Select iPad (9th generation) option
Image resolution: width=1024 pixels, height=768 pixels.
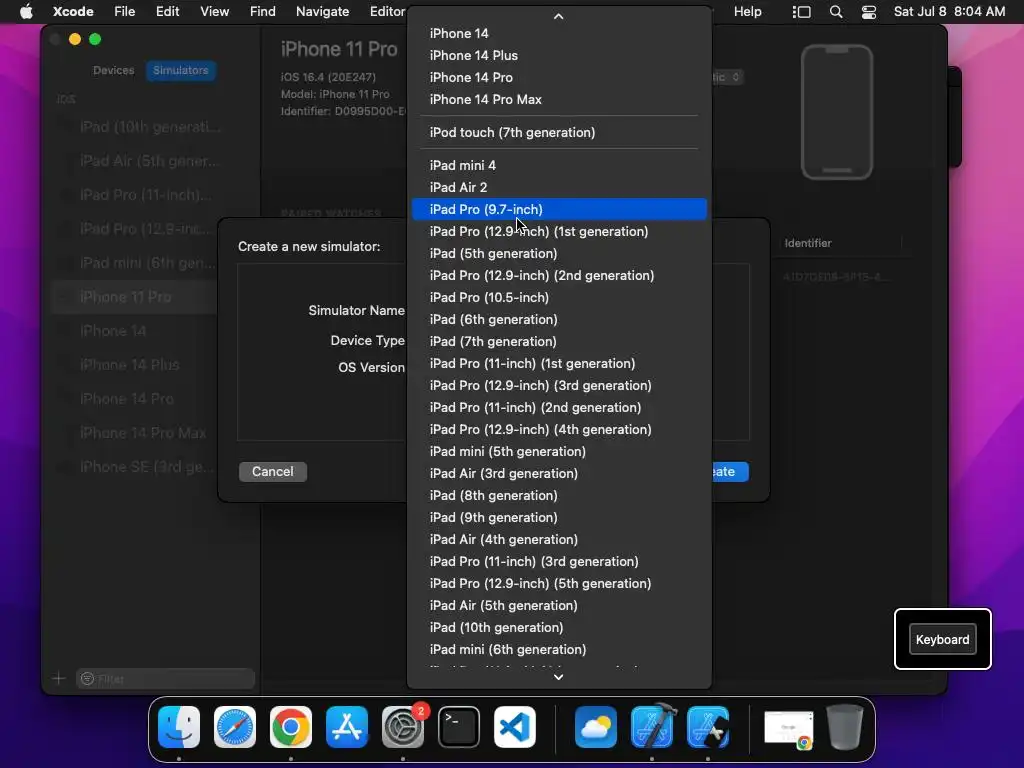[x=559, y=517]
